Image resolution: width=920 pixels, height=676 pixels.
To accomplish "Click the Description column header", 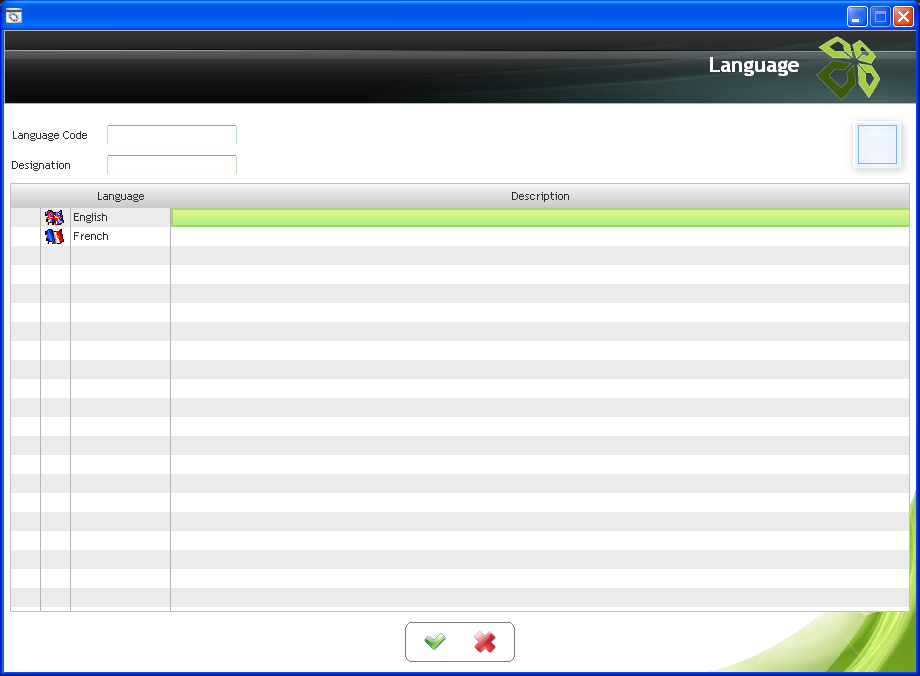I will 540,196.
